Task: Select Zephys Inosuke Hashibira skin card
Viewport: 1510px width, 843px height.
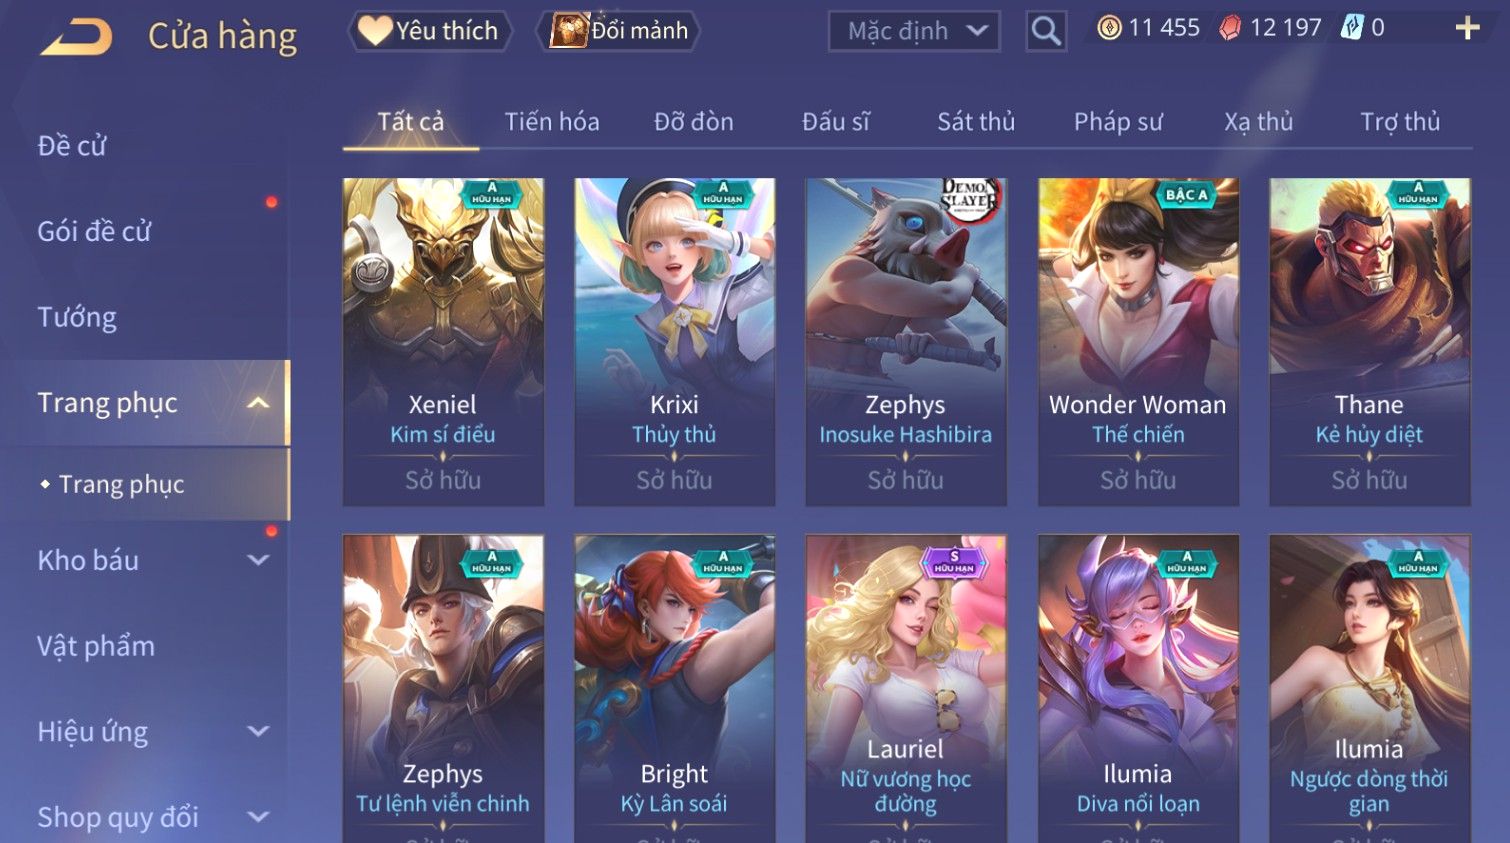Action: pos(906,342)
